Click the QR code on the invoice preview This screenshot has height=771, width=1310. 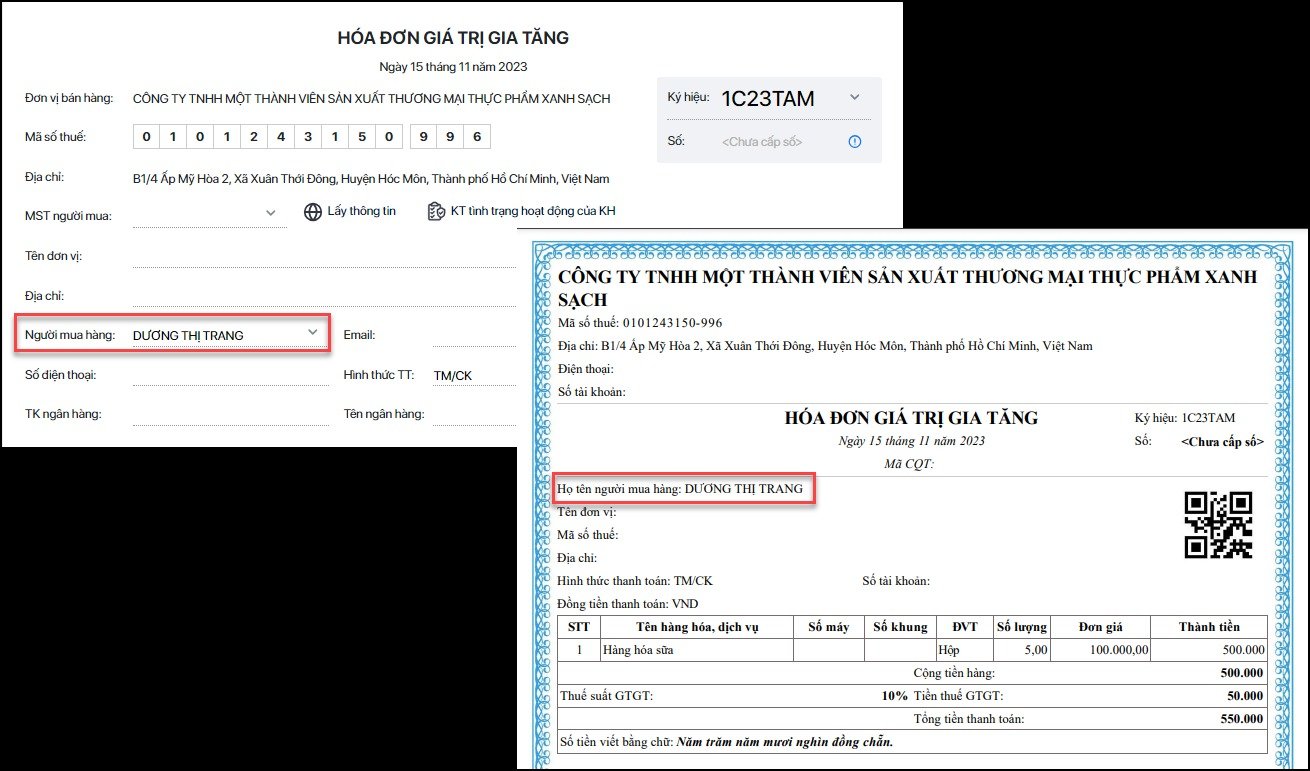(1218, 524)
